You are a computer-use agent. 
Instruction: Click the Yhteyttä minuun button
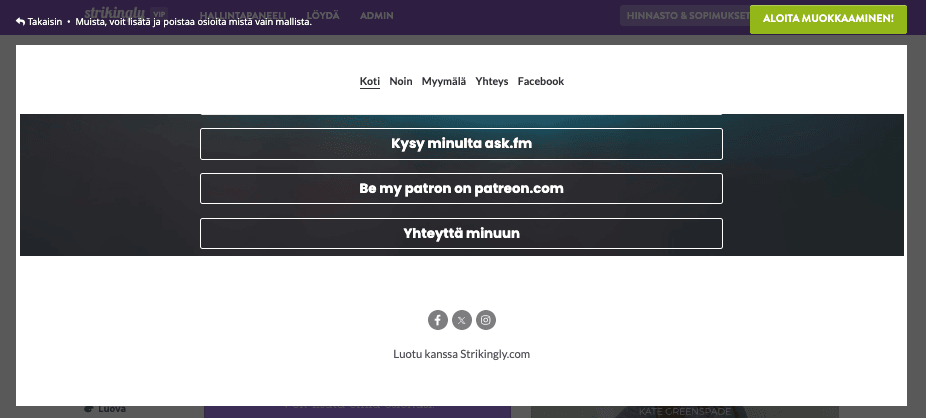coord(461,233)
